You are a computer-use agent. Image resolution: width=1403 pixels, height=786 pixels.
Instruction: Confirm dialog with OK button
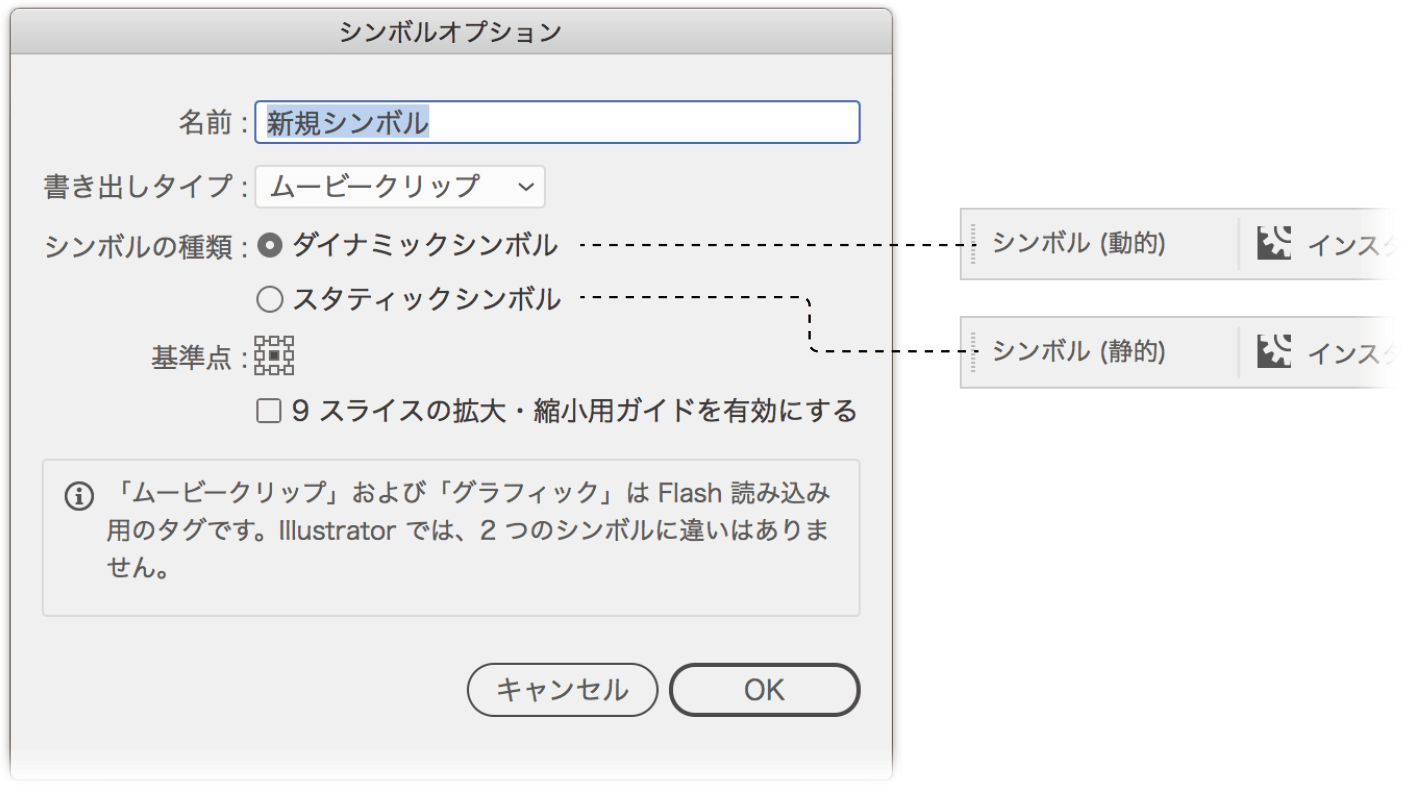tap(765, 690)
